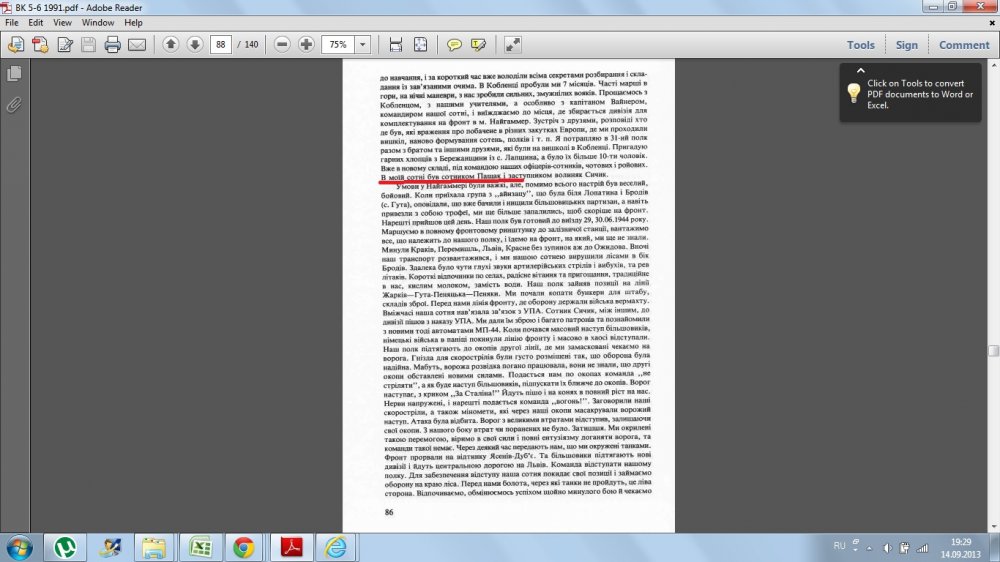Open the zoom percentage dropdown
Screen dimensions: 1000x562
coord(361,45)
